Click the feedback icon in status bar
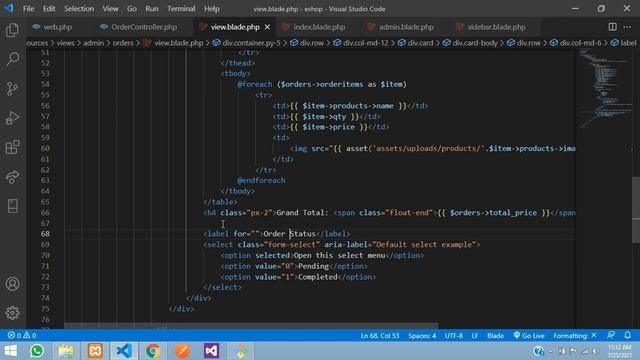This screenshot has height=360, width=640. (611, 335)
